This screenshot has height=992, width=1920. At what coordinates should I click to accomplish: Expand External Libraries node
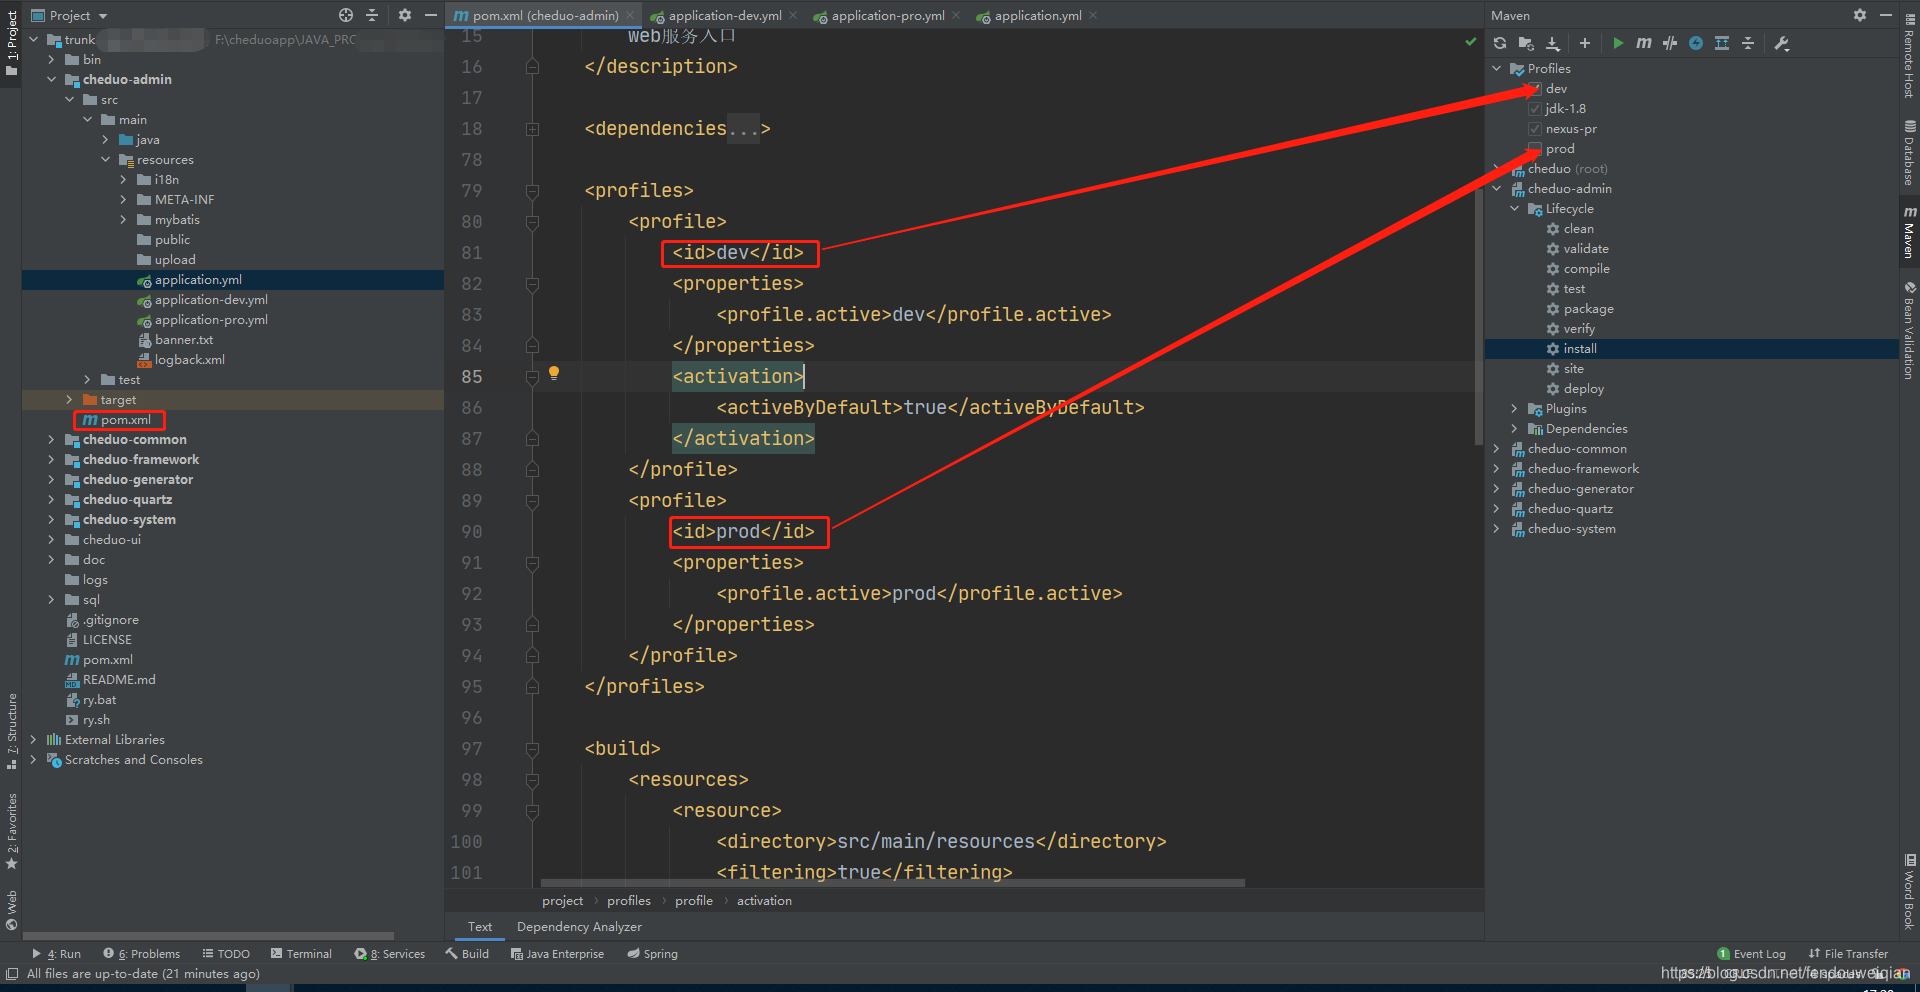coord(33,740)
